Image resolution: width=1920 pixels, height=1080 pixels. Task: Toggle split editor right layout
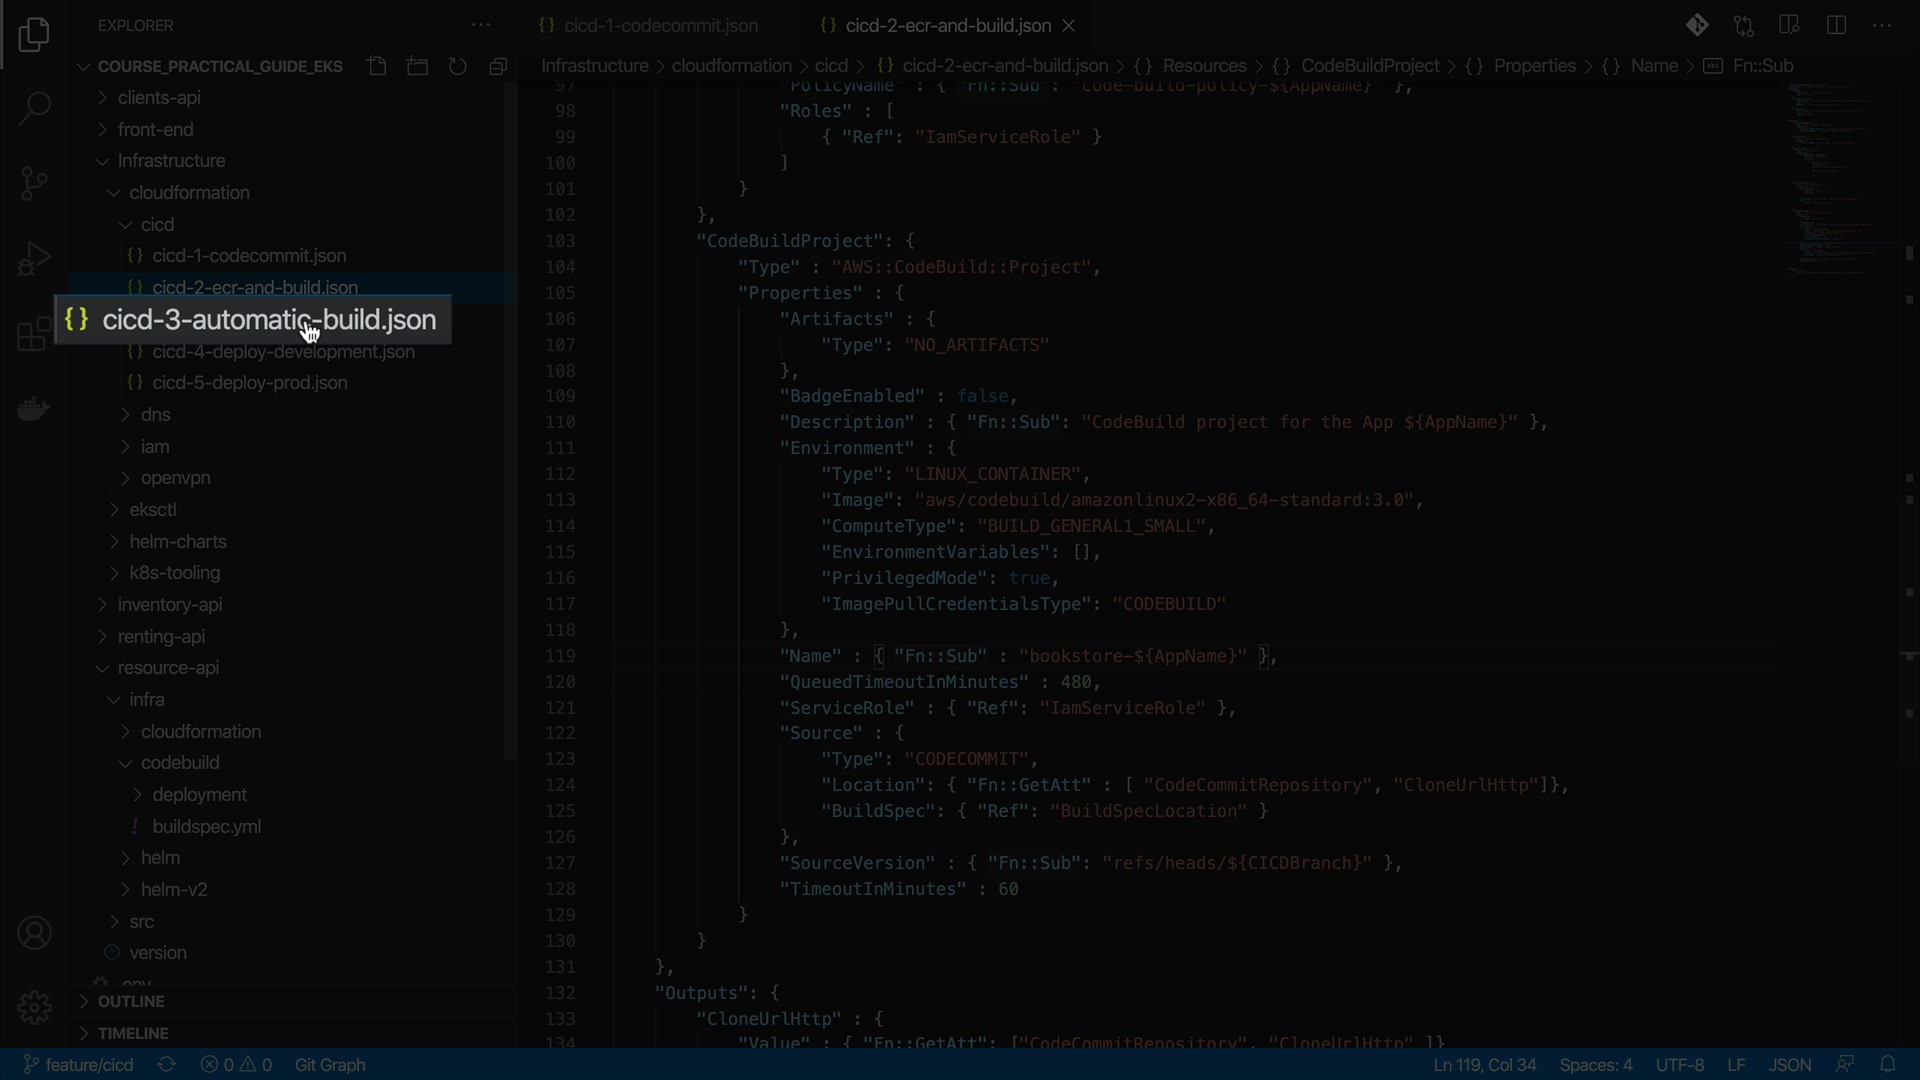tap(1836, 25)
